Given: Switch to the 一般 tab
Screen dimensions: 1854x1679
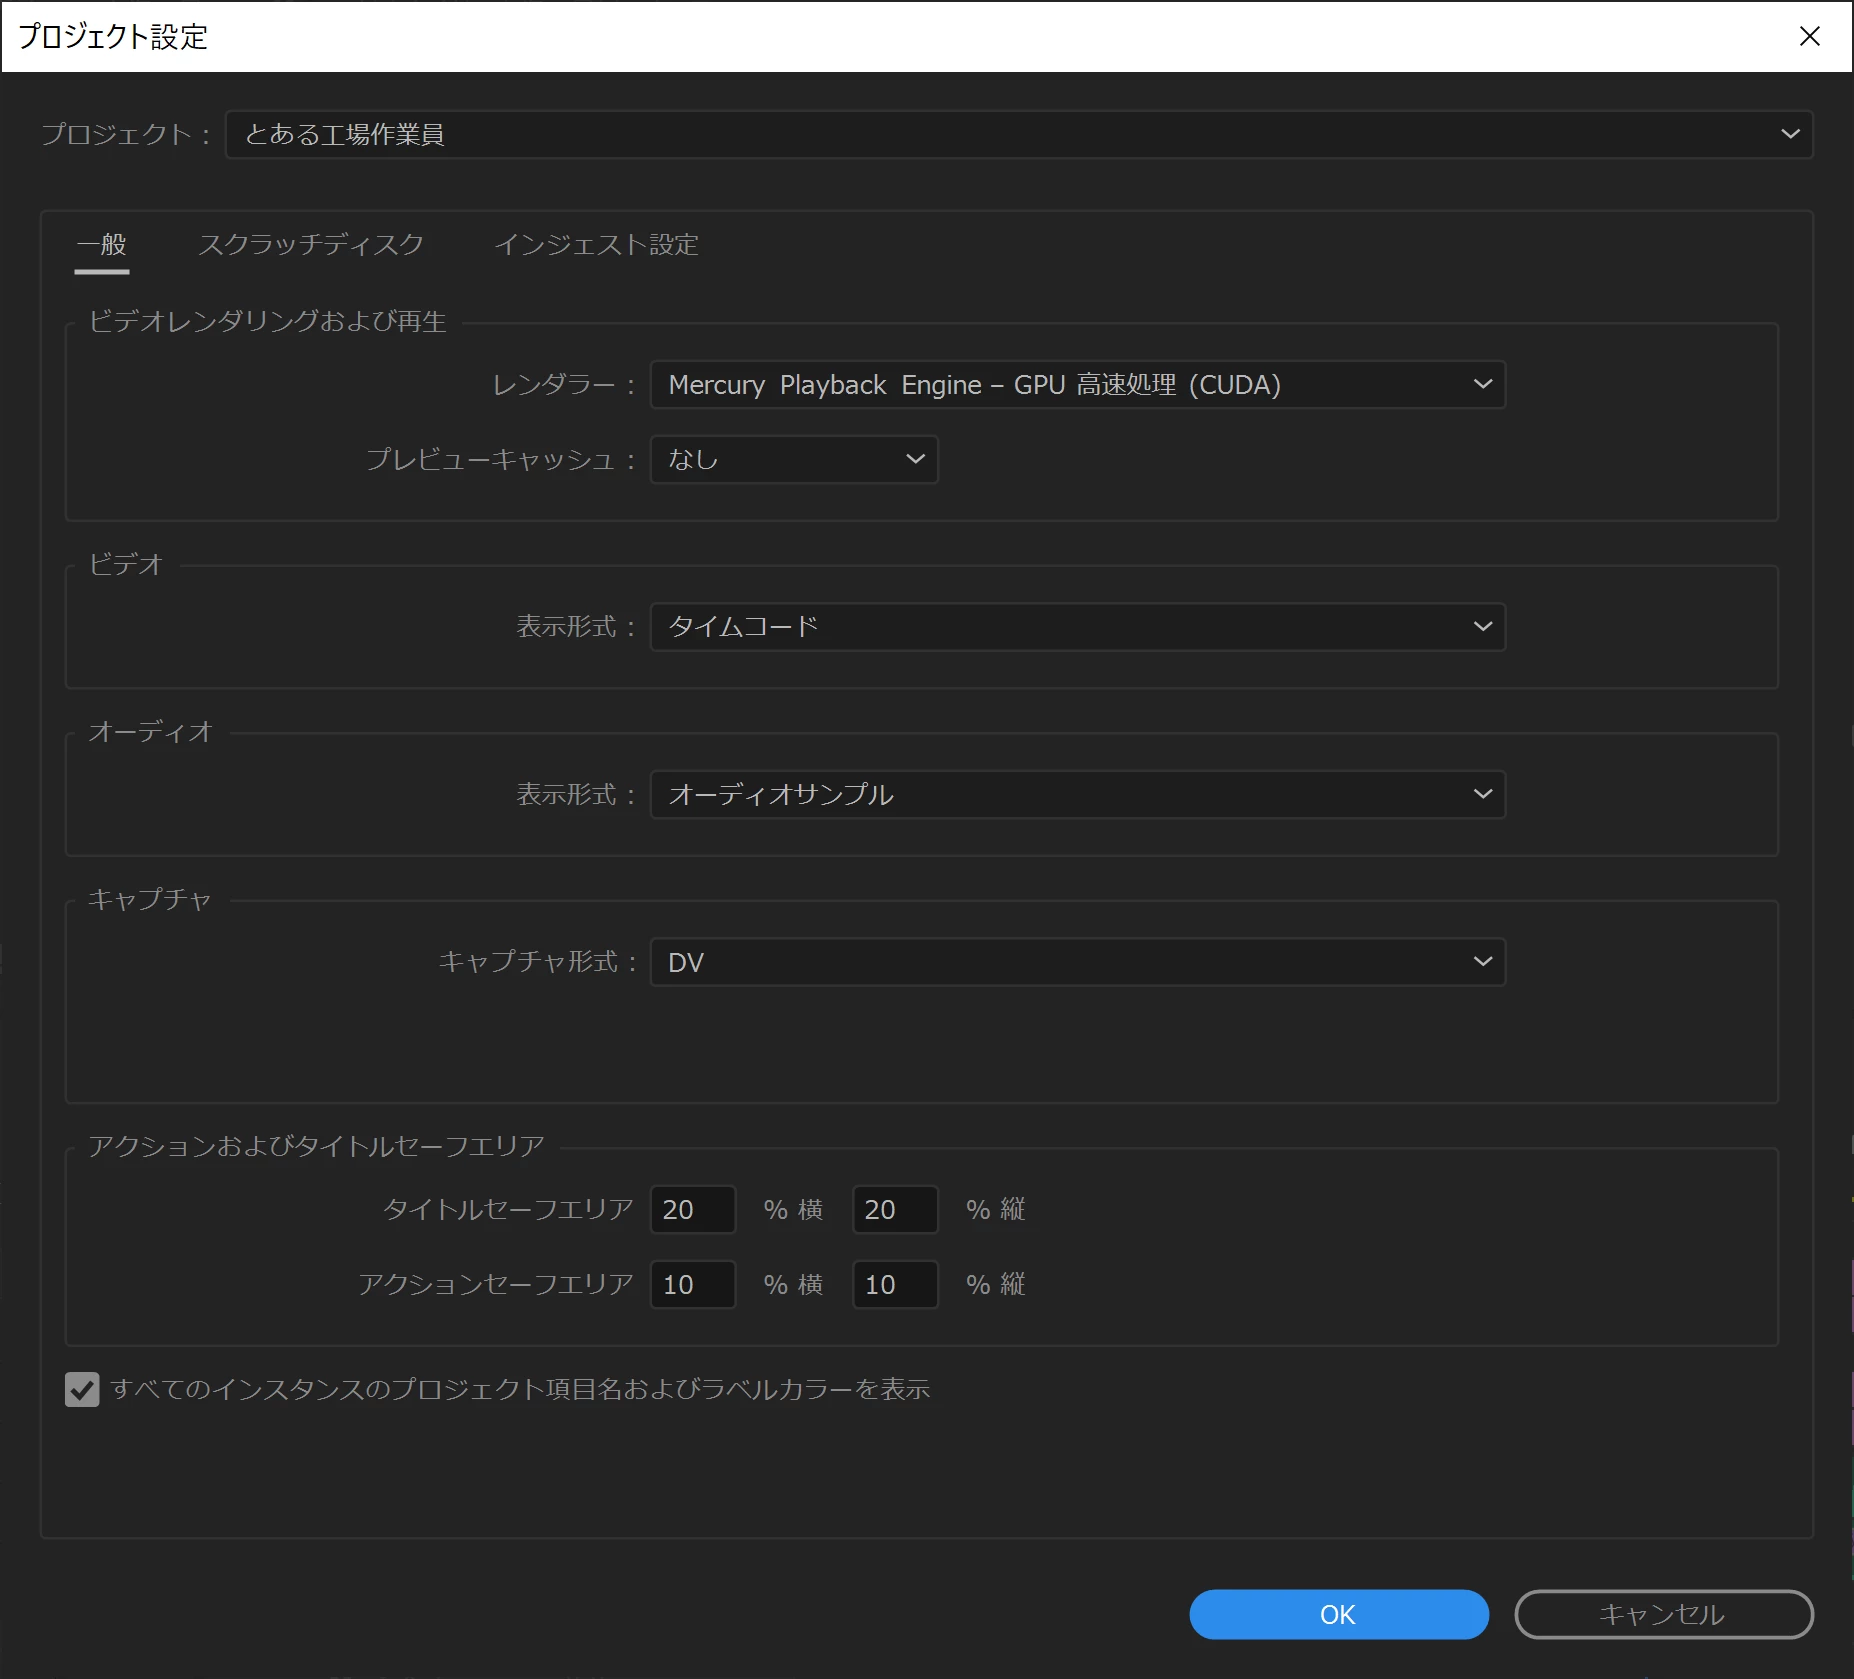Looking at the screenshot, I should (102, 245).
